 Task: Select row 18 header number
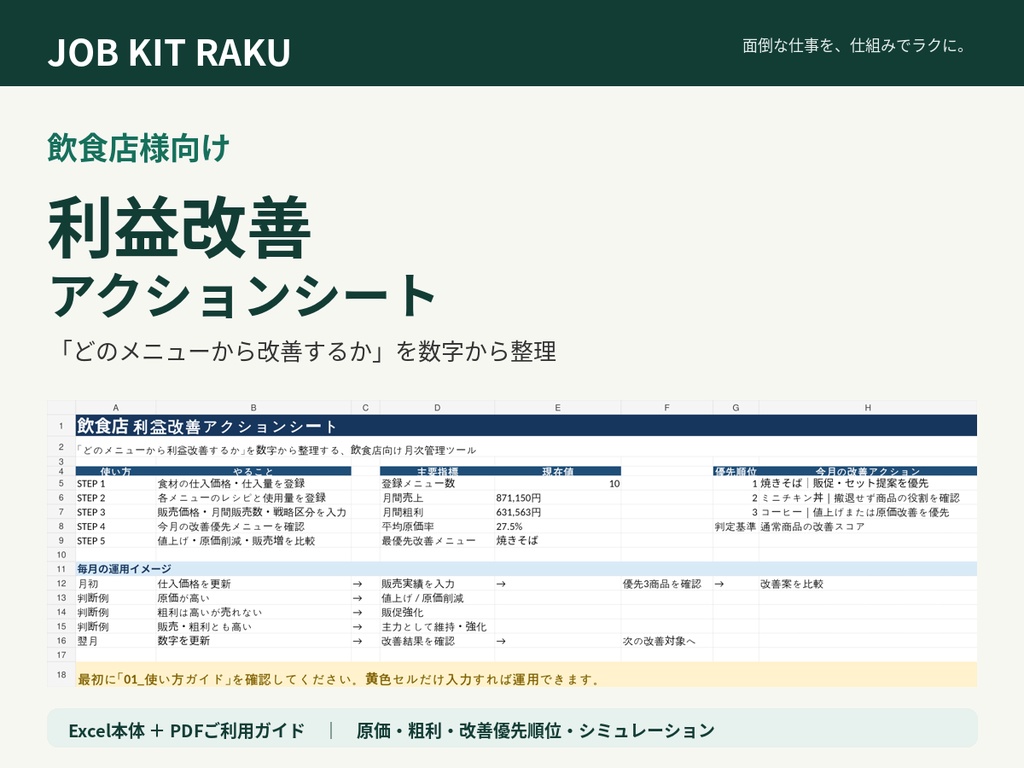(61, 675)
